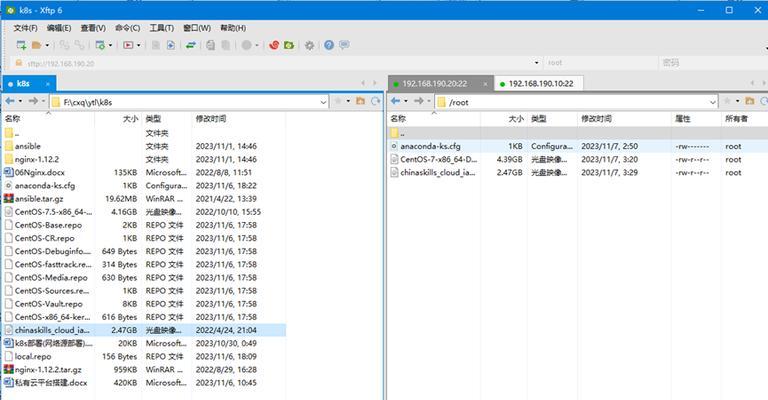768x400 pixels.
Task: Click the new file transfer window icon
Action: click(100, 45)
